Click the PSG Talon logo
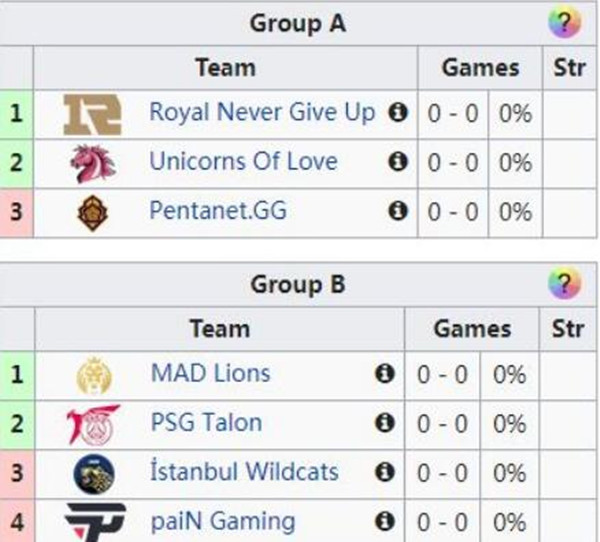 pos(94,425)
